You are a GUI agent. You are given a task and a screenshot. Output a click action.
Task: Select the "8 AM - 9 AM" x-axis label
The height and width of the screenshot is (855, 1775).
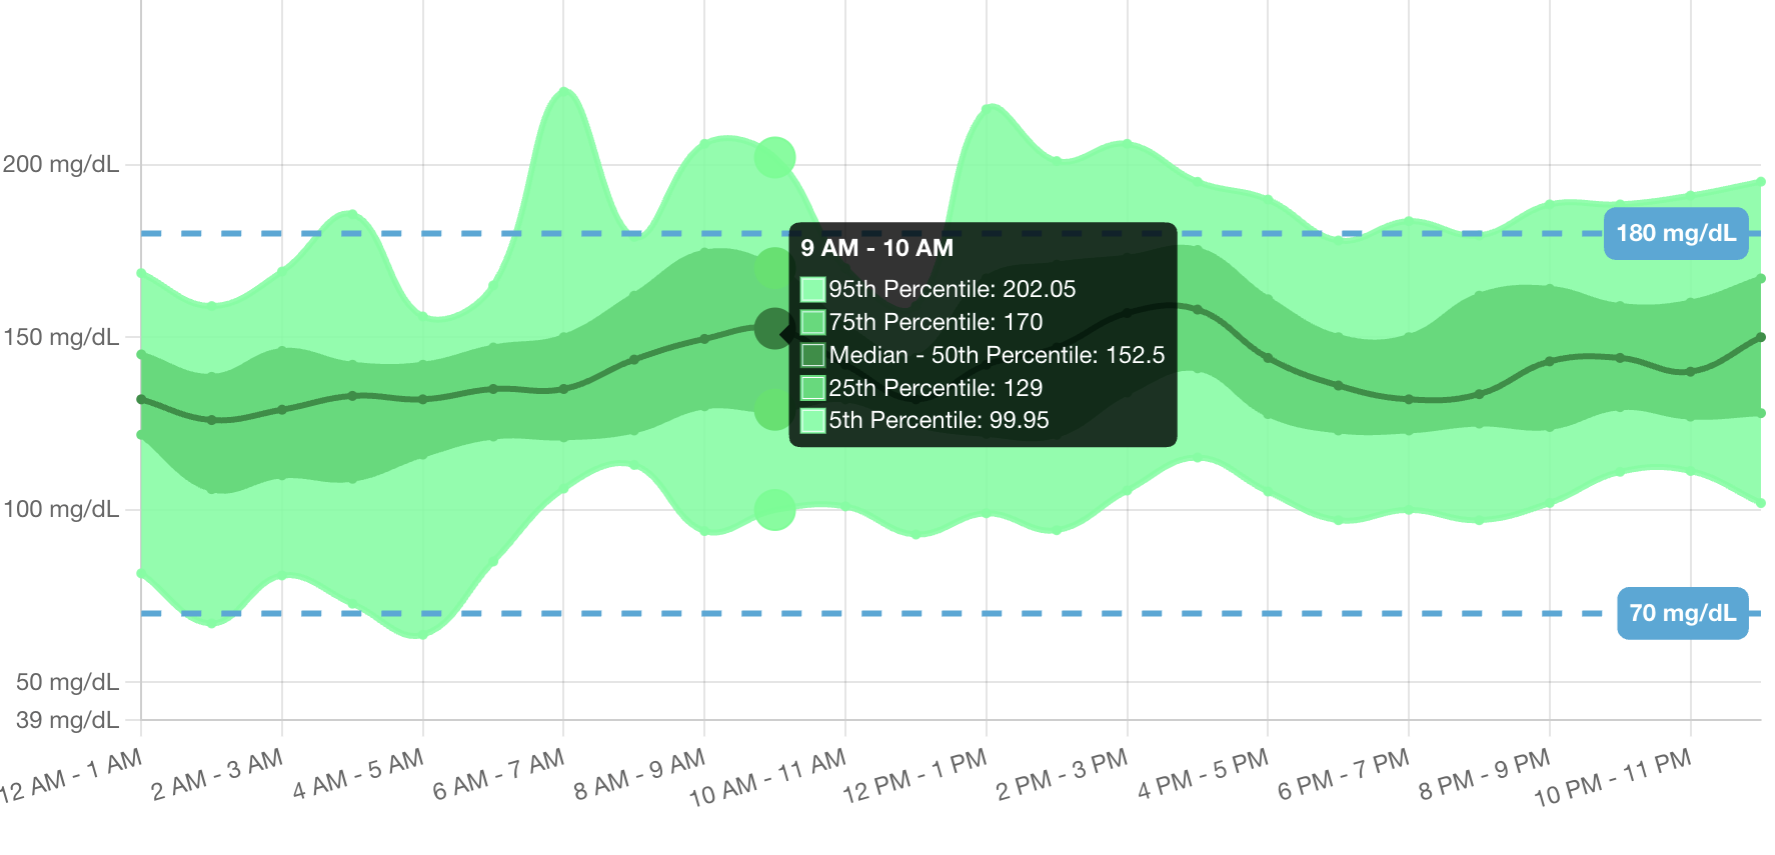(x=639, y=775)
